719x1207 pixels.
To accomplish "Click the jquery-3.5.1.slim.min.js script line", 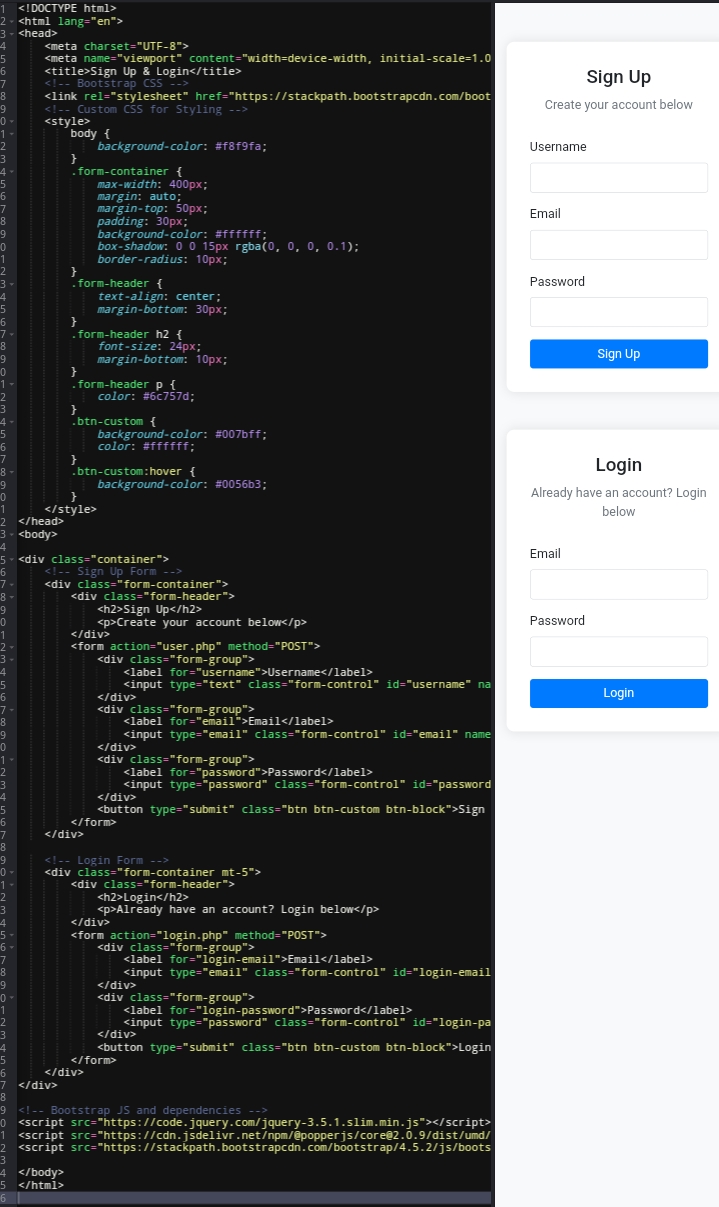I will point(254,1122).
